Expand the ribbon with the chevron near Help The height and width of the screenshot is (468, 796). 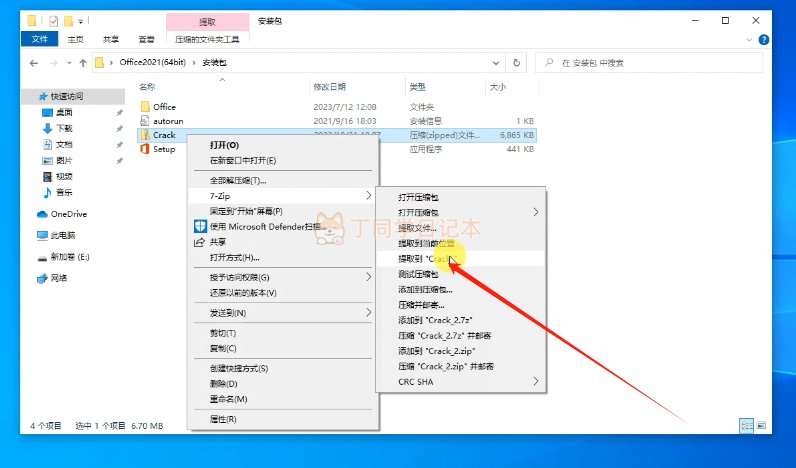749,40
